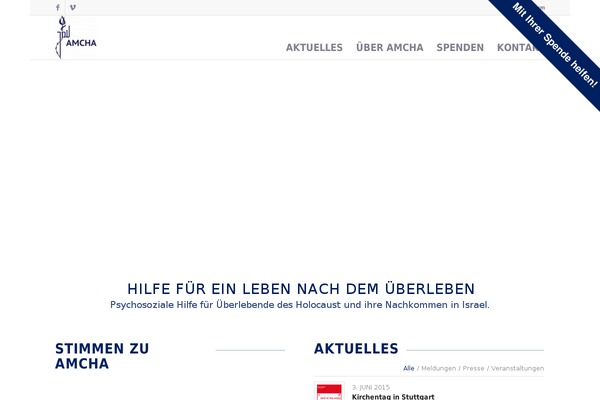Click the 'Hilfe für ein Leben nach dem Überleben' heading

pos(301,289)
